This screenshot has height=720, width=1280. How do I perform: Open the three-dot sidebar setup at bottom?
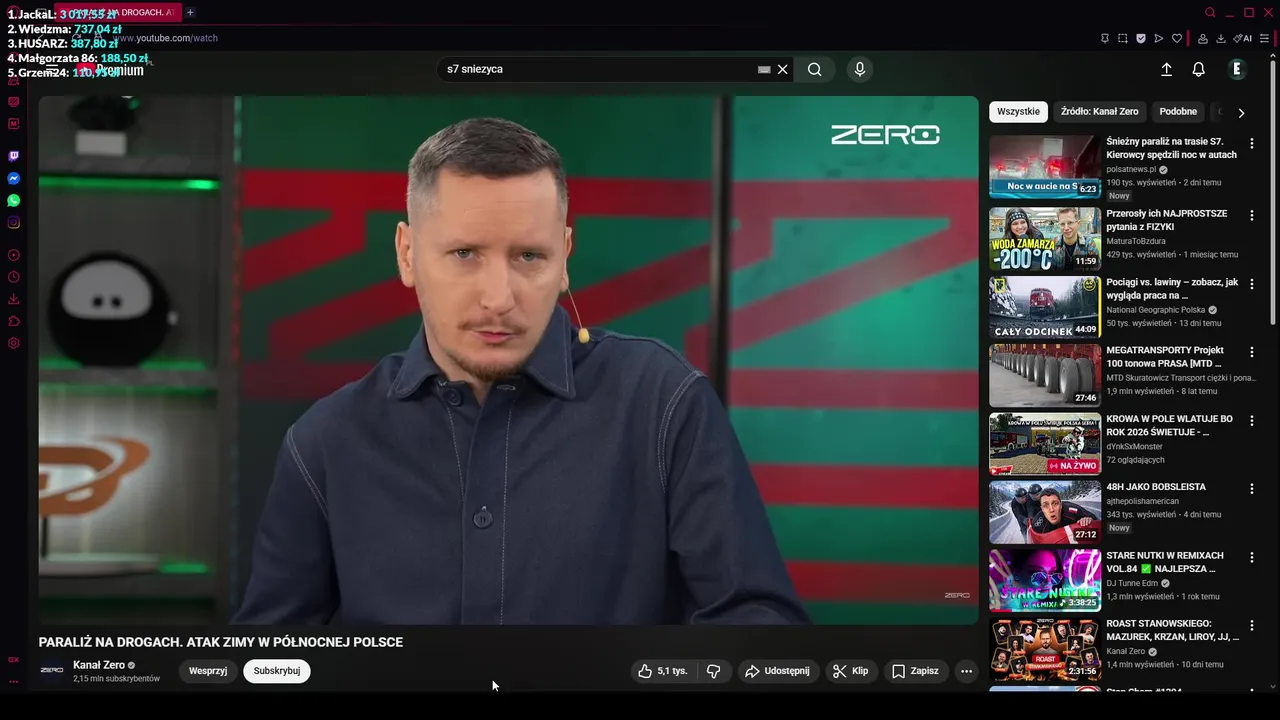click(14, 681)
